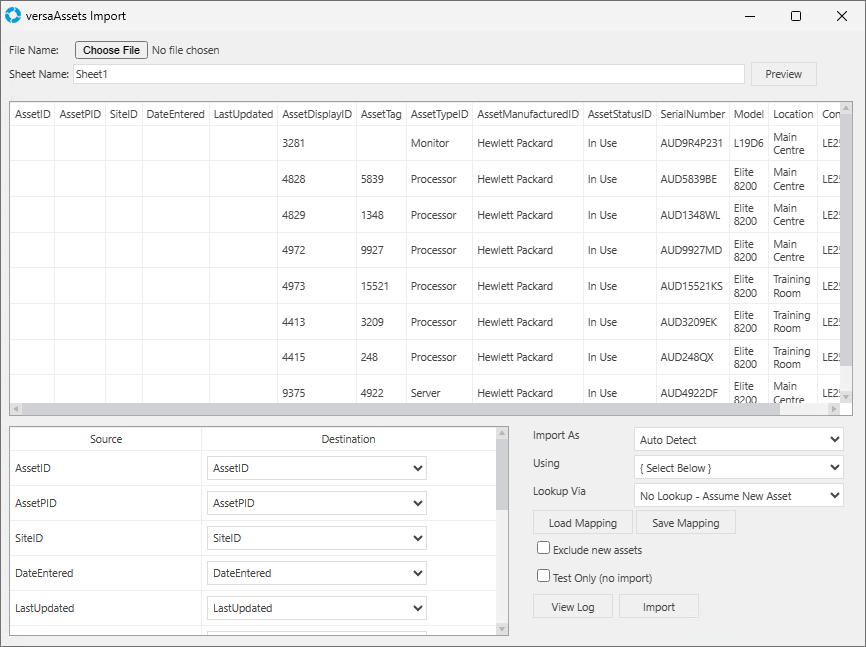Image resolution: width=866 pixels, height=647 pixels.
Task: Enable Exclude new assets checkbox
Action: [x=544, y=548]
